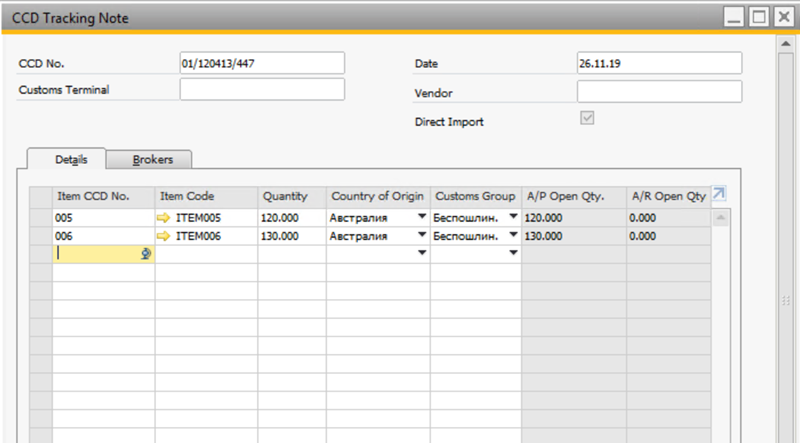Click the window scrollbar up arrow
This screenshot has width=800, height=443.
[x=786, y=43]
